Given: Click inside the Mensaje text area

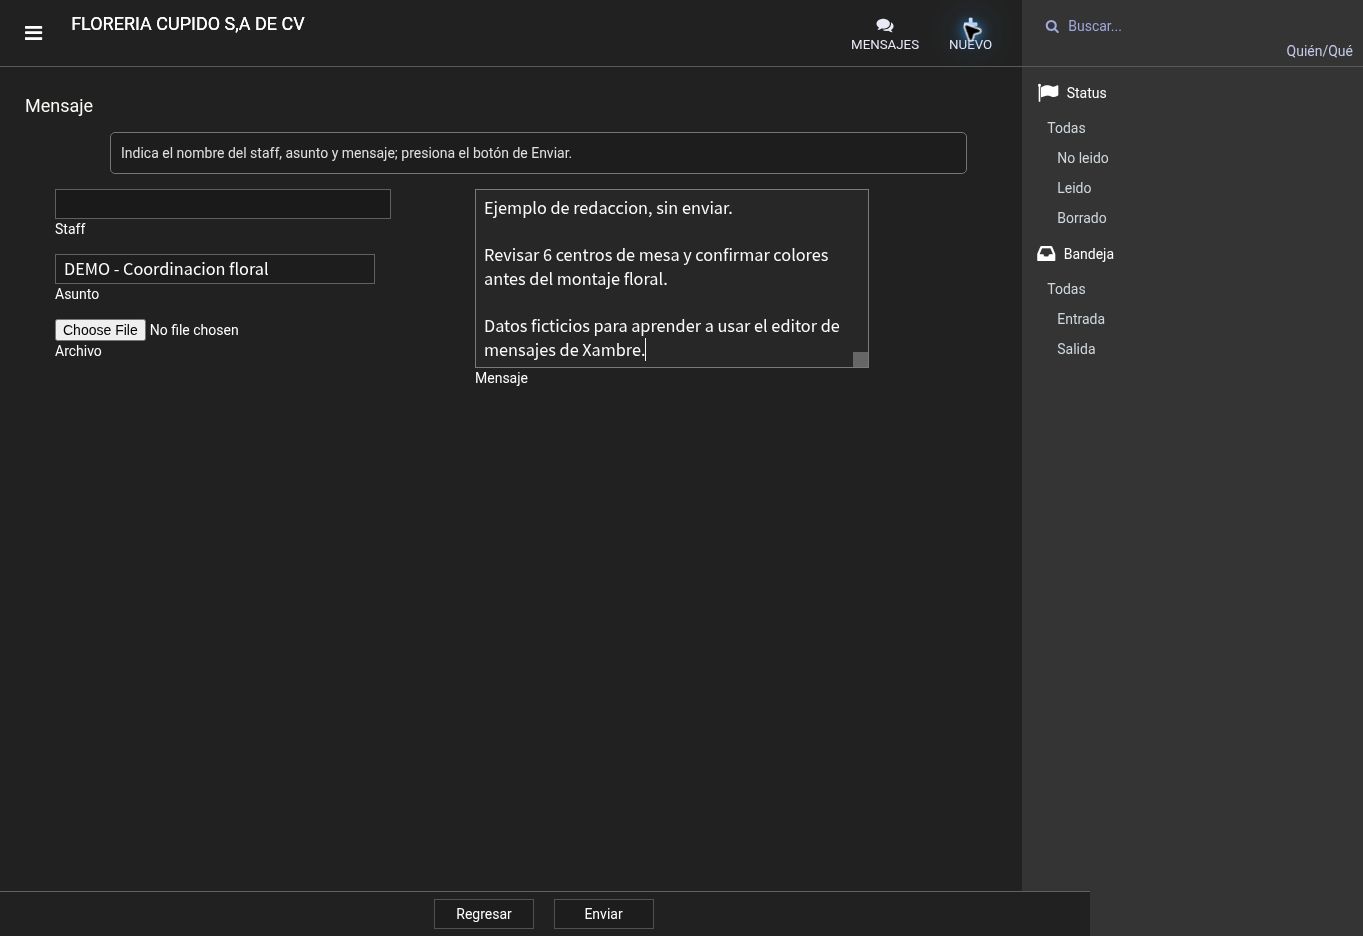Looking at the screenshot, I should click(x=672, y=278).
